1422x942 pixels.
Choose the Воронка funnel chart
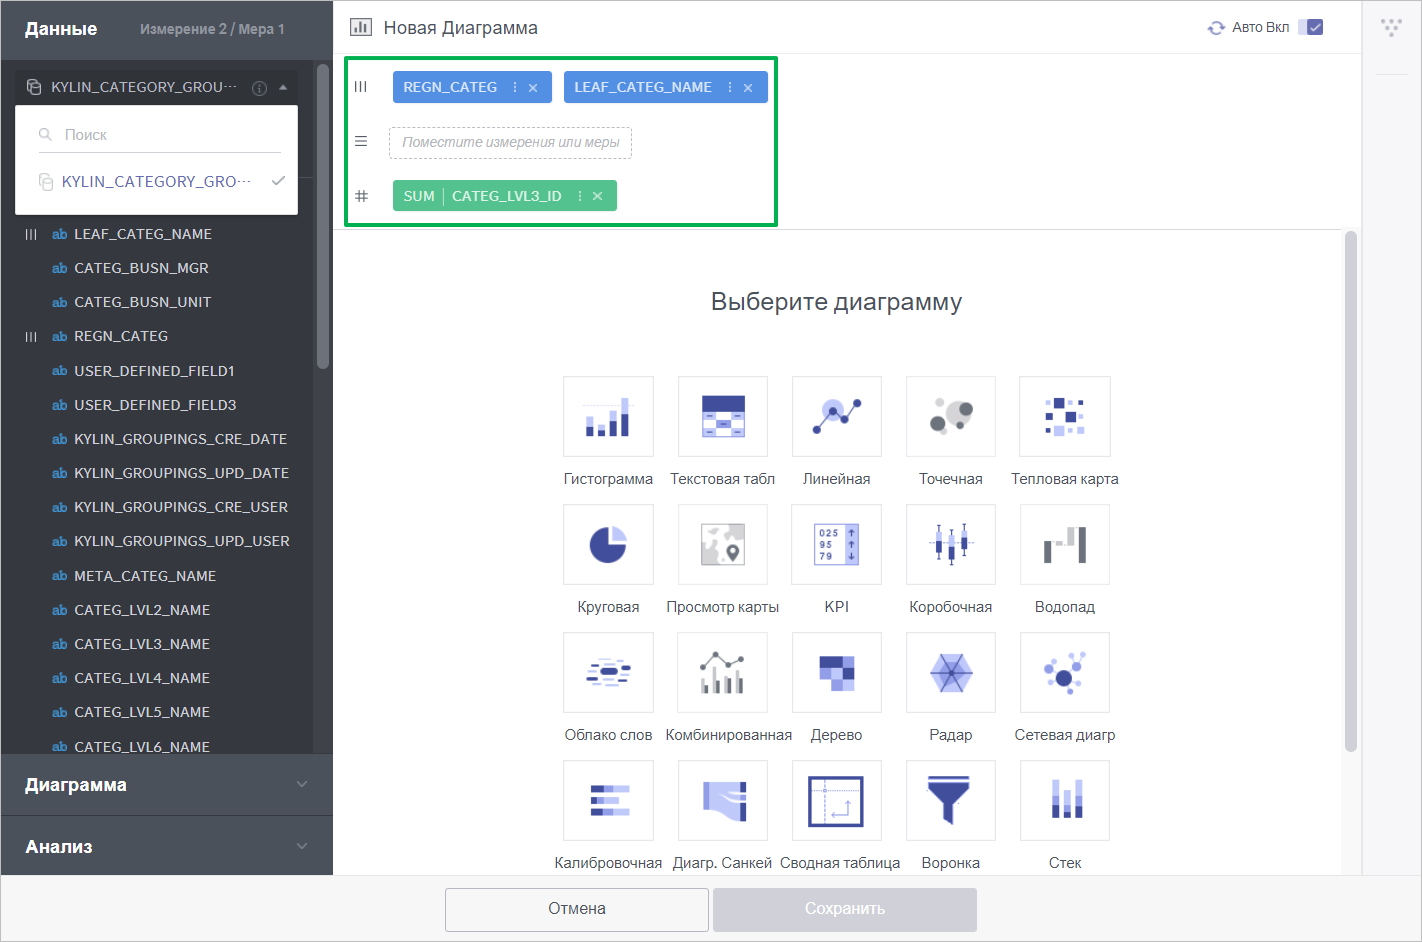pyautogui.click(x=950, y=800)
